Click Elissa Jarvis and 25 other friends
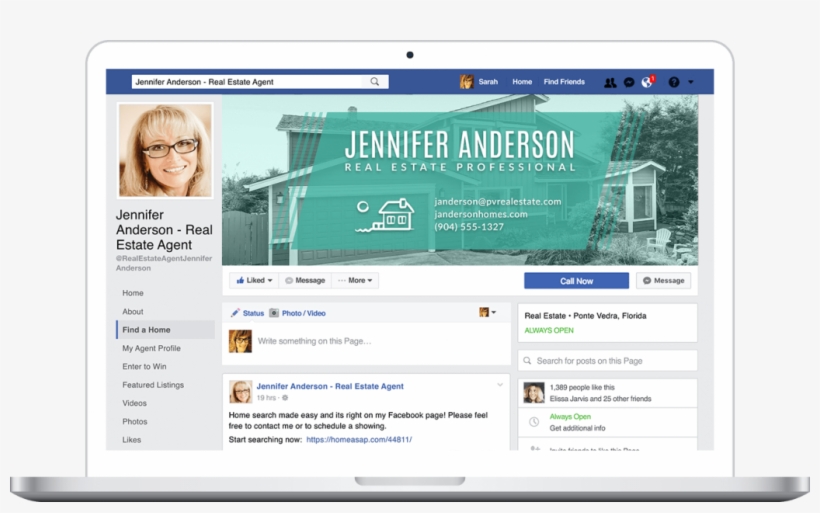The image size is (820, 513). 600,398
